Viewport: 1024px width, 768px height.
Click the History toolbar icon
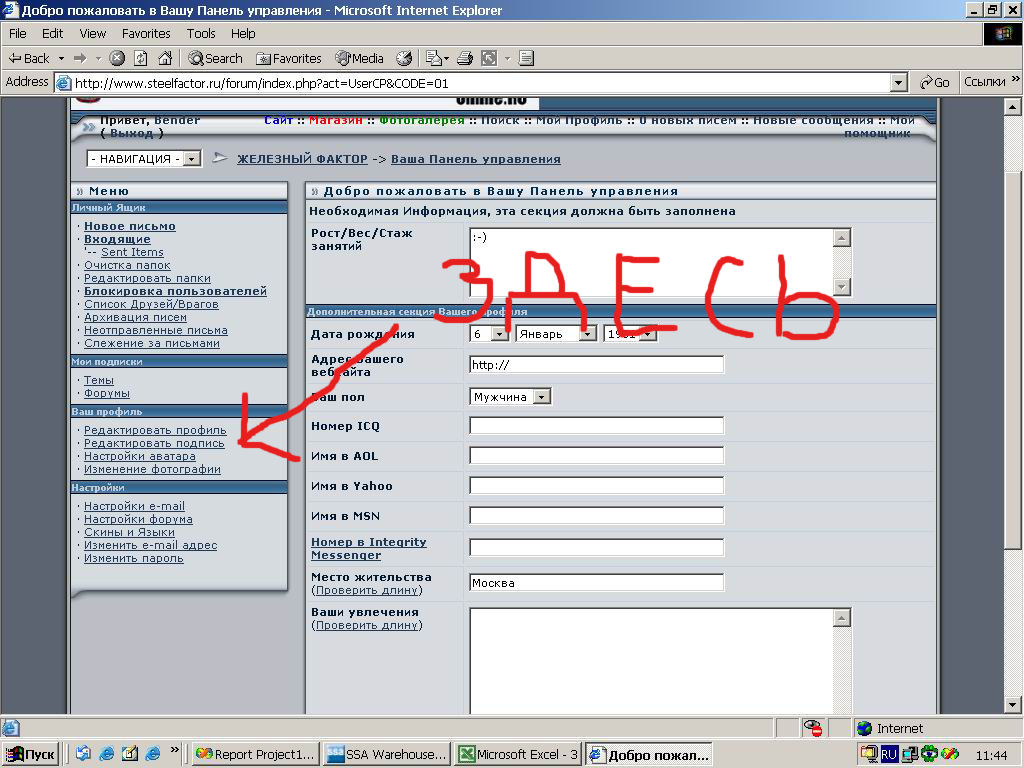pyautogui.click(x=404, y=58)
